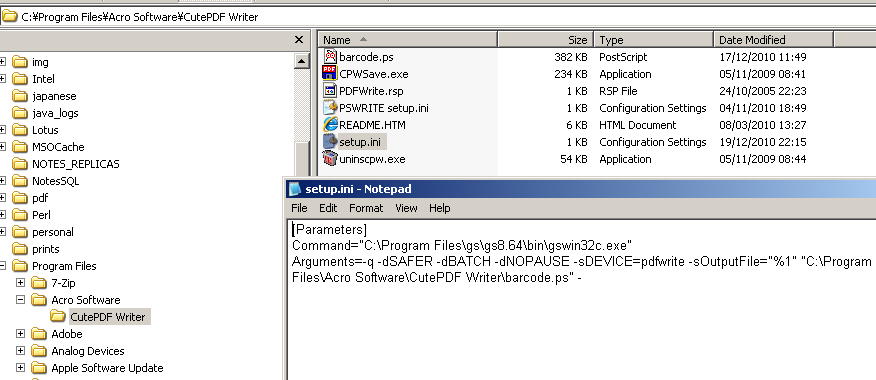Sort files by the Size column header
Image resolution: width=876 pixels, height=380 pixels.
[x=545, y=40]
